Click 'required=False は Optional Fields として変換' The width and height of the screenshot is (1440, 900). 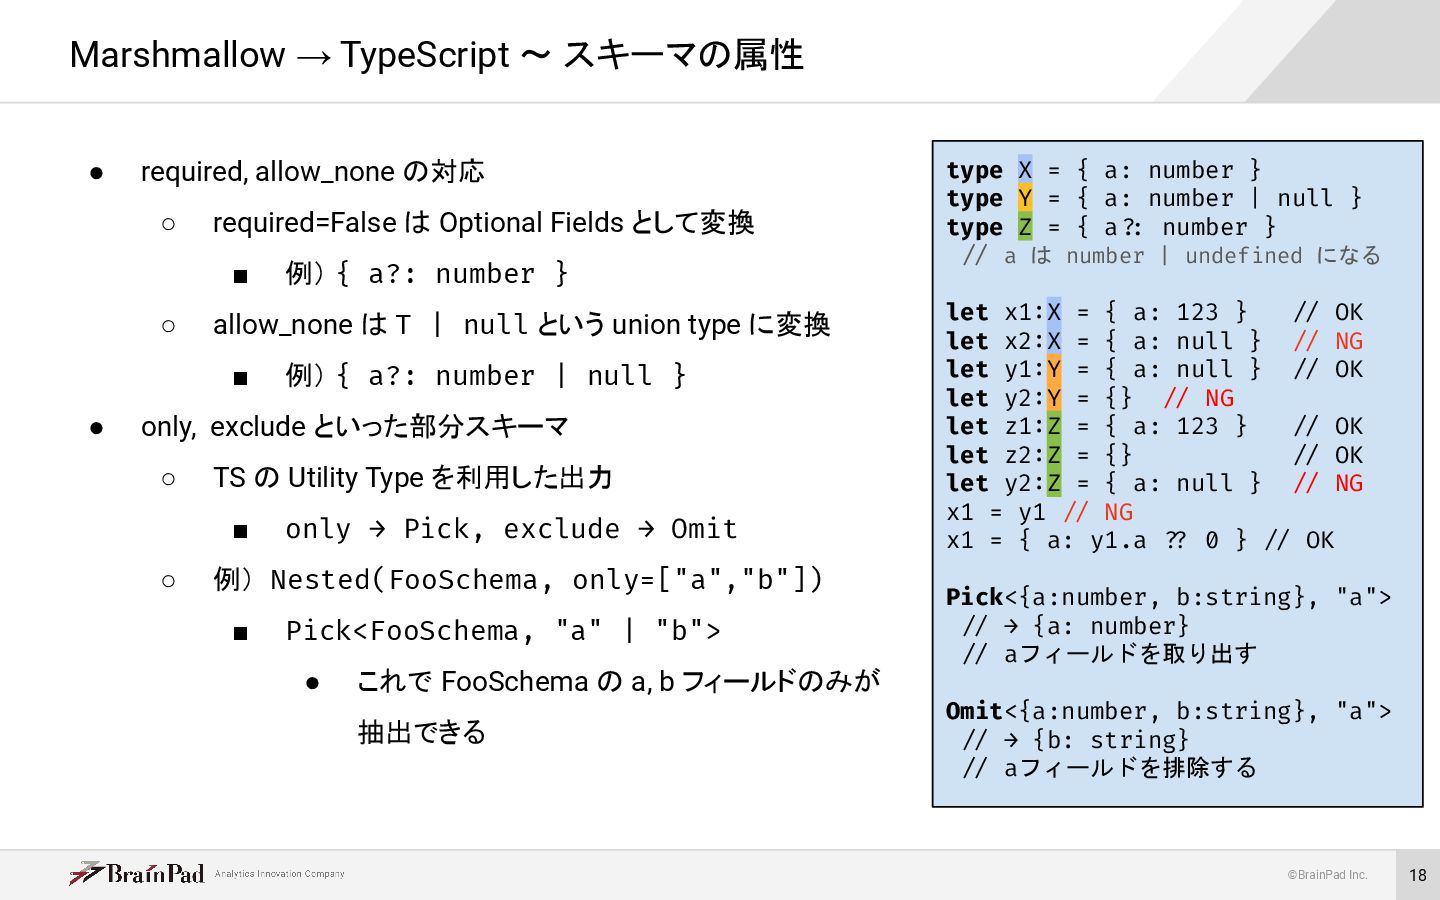pyautogui.click(x=484, y=222)
